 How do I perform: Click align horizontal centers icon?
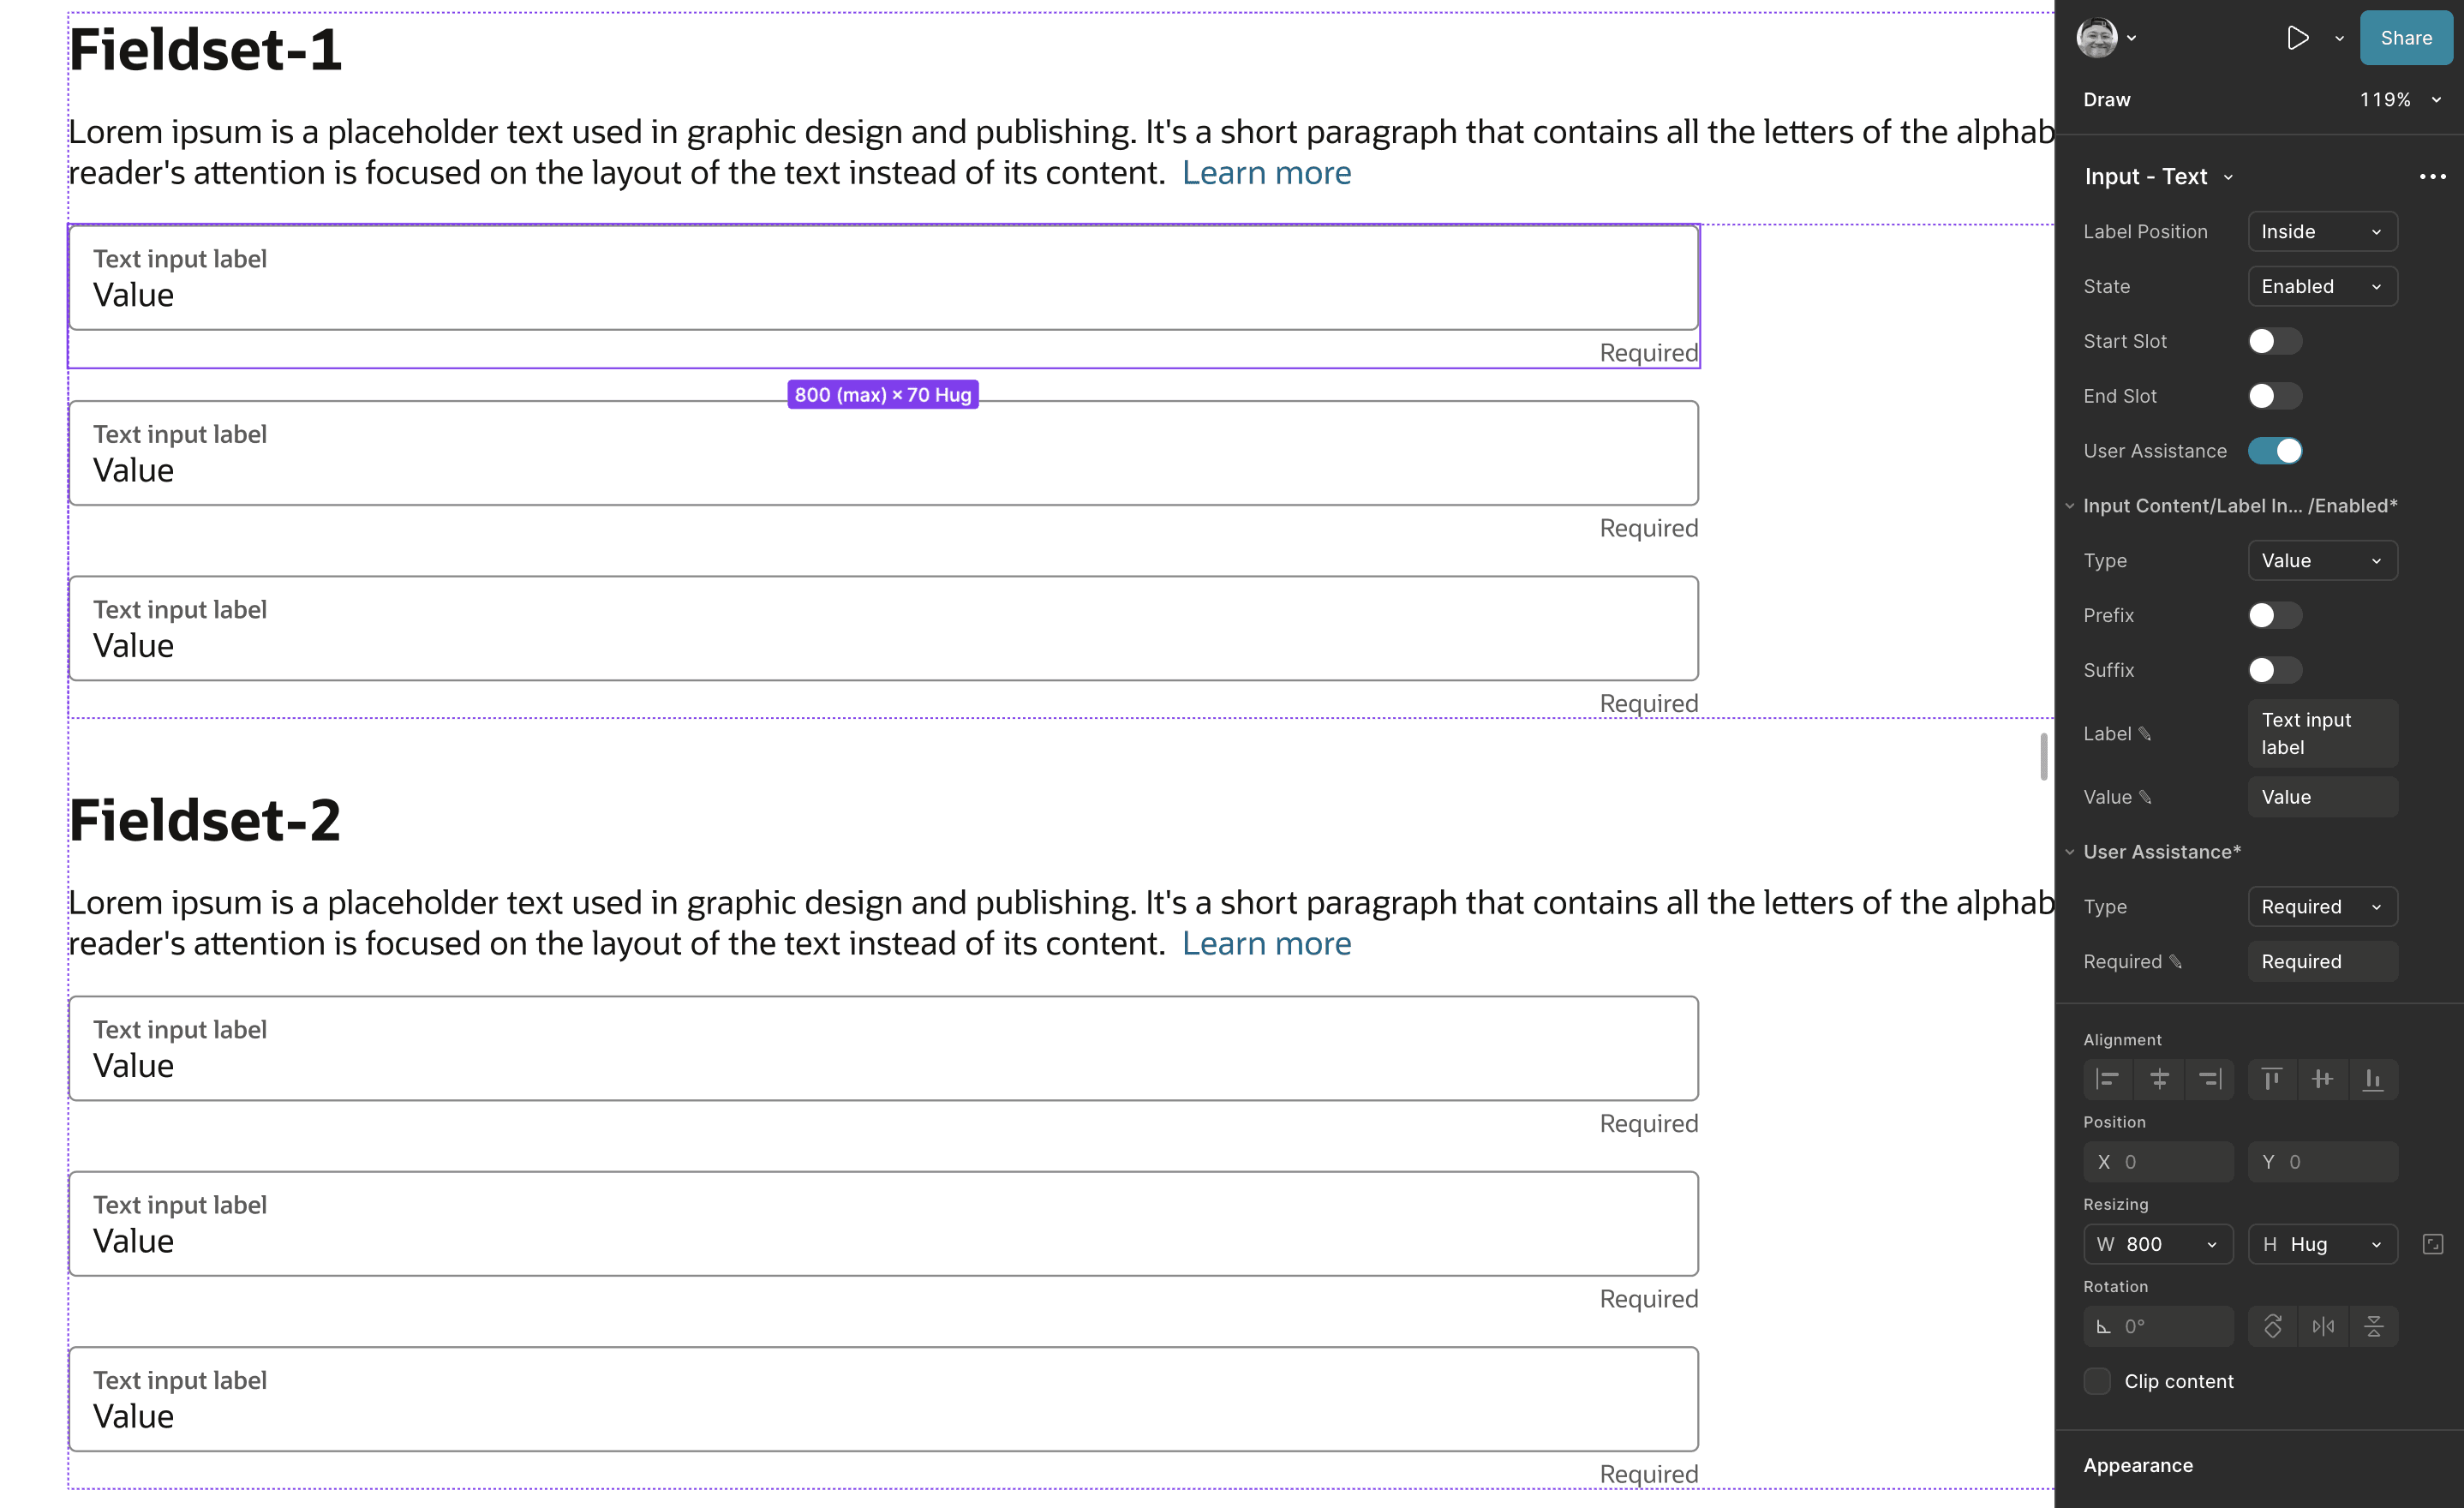coord(2159,1079)
